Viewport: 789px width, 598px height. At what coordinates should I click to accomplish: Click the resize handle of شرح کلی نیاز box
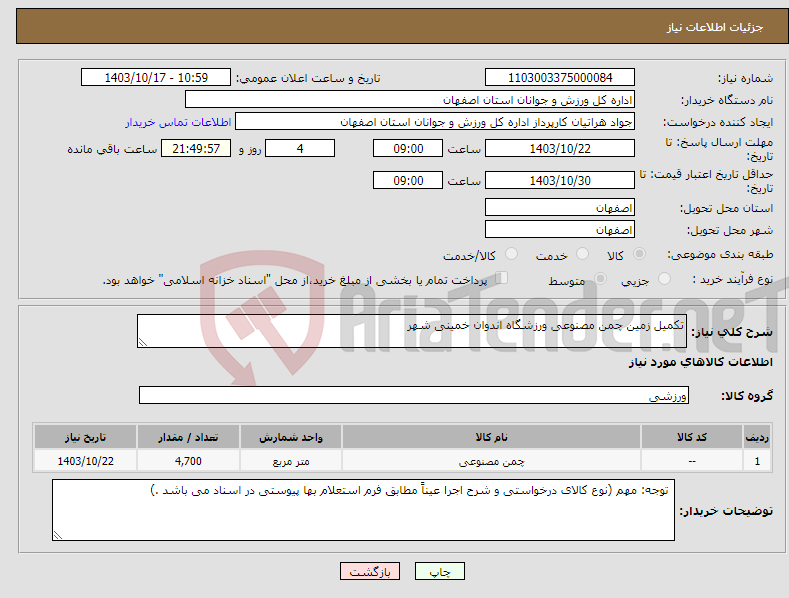[x=143, y=342]
